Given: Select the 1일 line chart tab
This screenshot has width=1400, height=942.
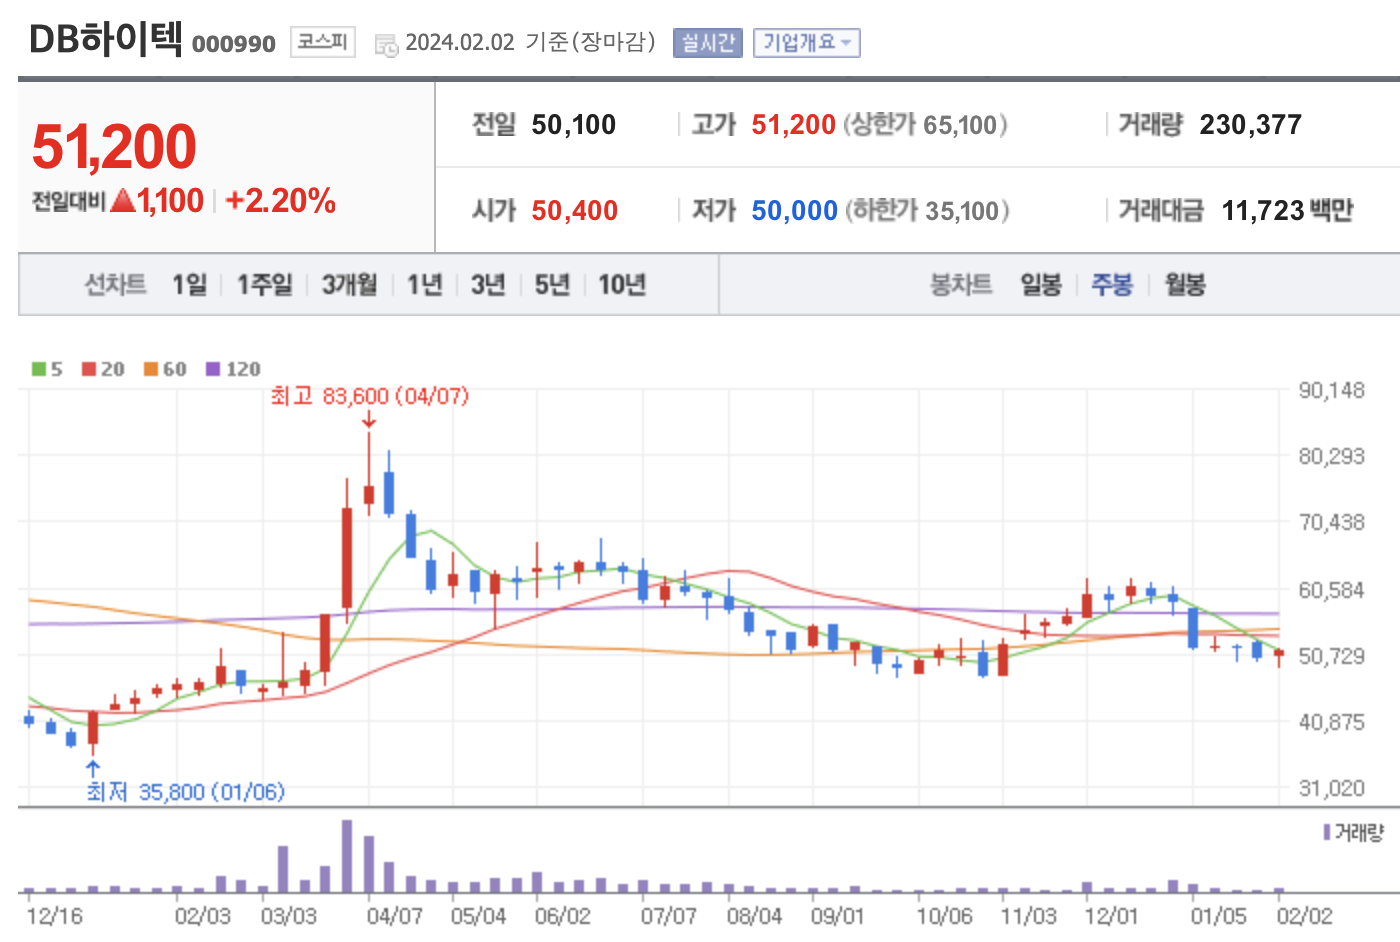Looking at the screenshot, I should (x=189, y=285).
